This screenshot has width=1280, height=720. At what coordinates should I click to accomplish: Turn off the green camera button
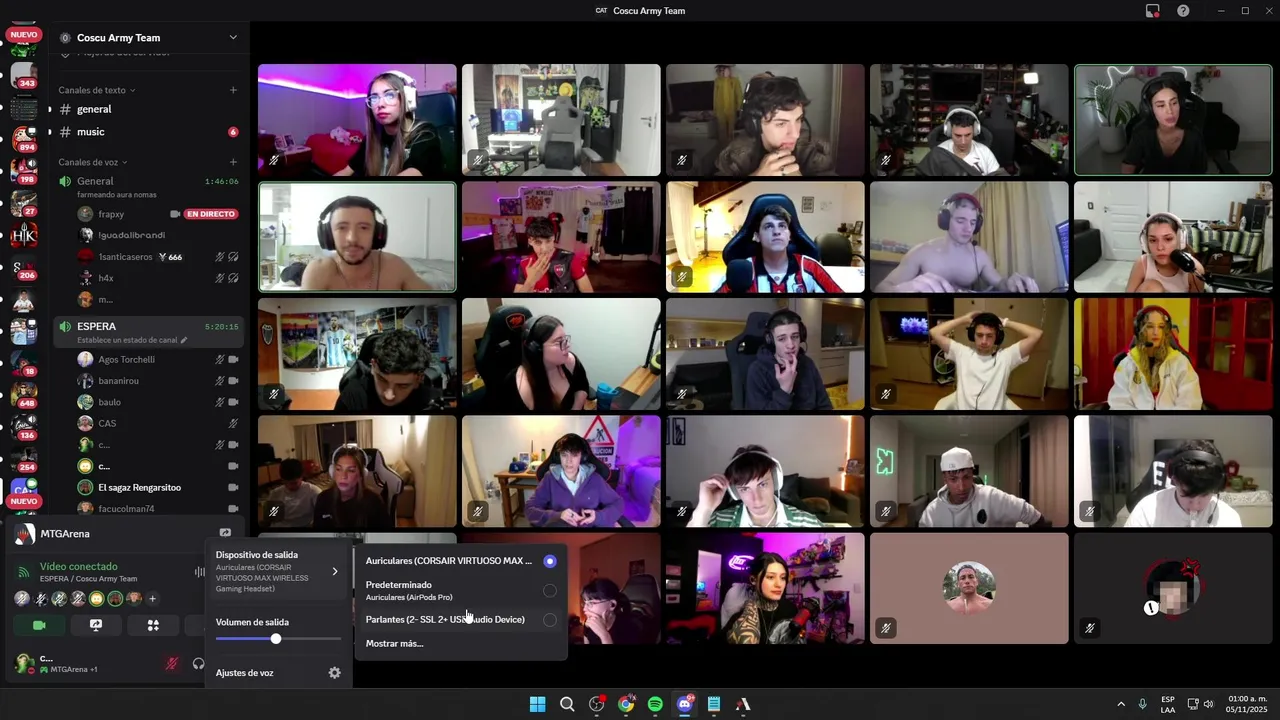tap(39, 625)
